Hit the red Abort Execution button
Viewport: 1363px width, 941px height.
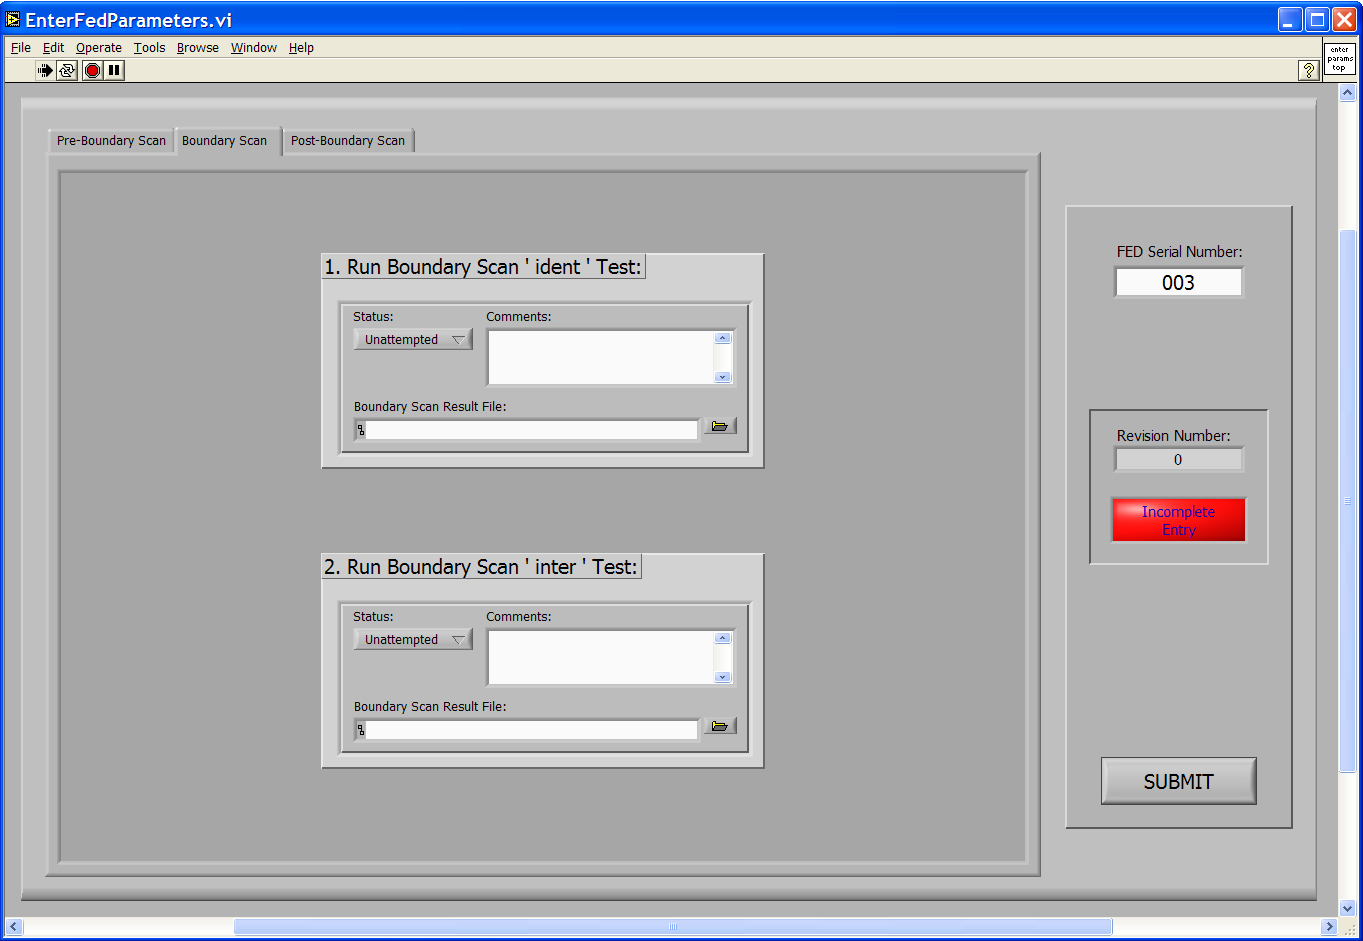point(92,70)
